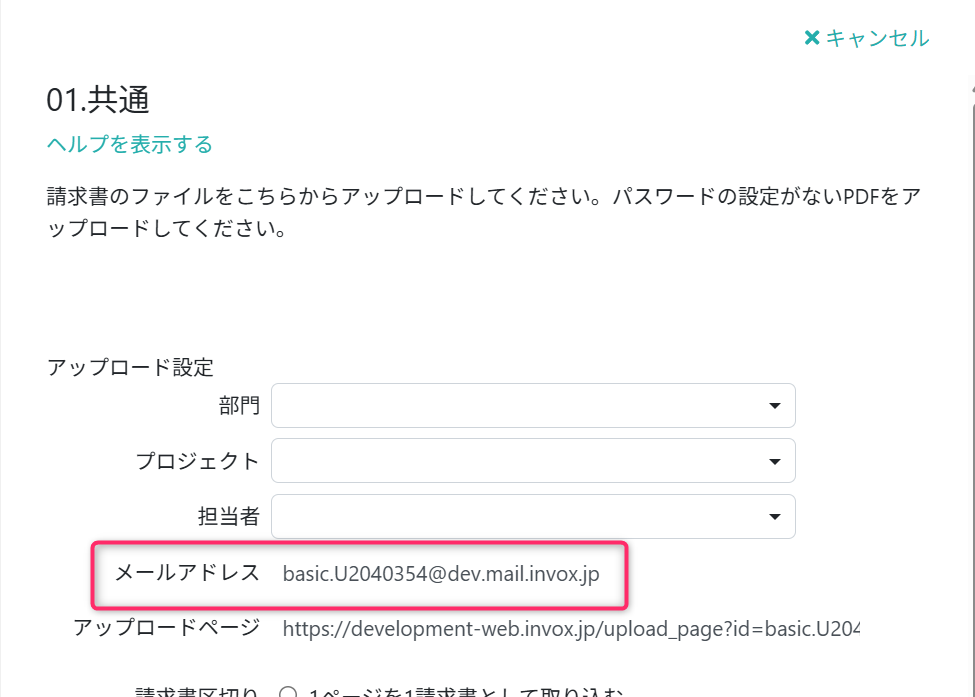
Task: Open the ヘルプを表示する help link
Action: pos(130,144)
